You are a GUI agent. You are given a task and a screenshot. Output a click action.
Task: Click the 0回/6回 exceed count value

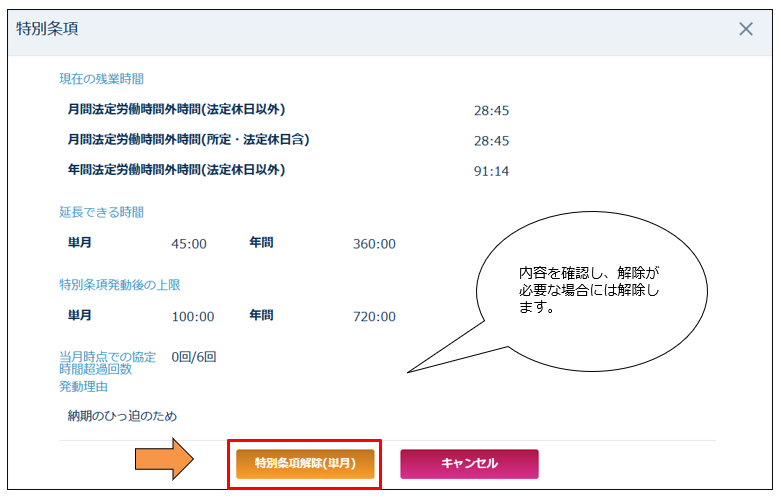tap(194, 356)
